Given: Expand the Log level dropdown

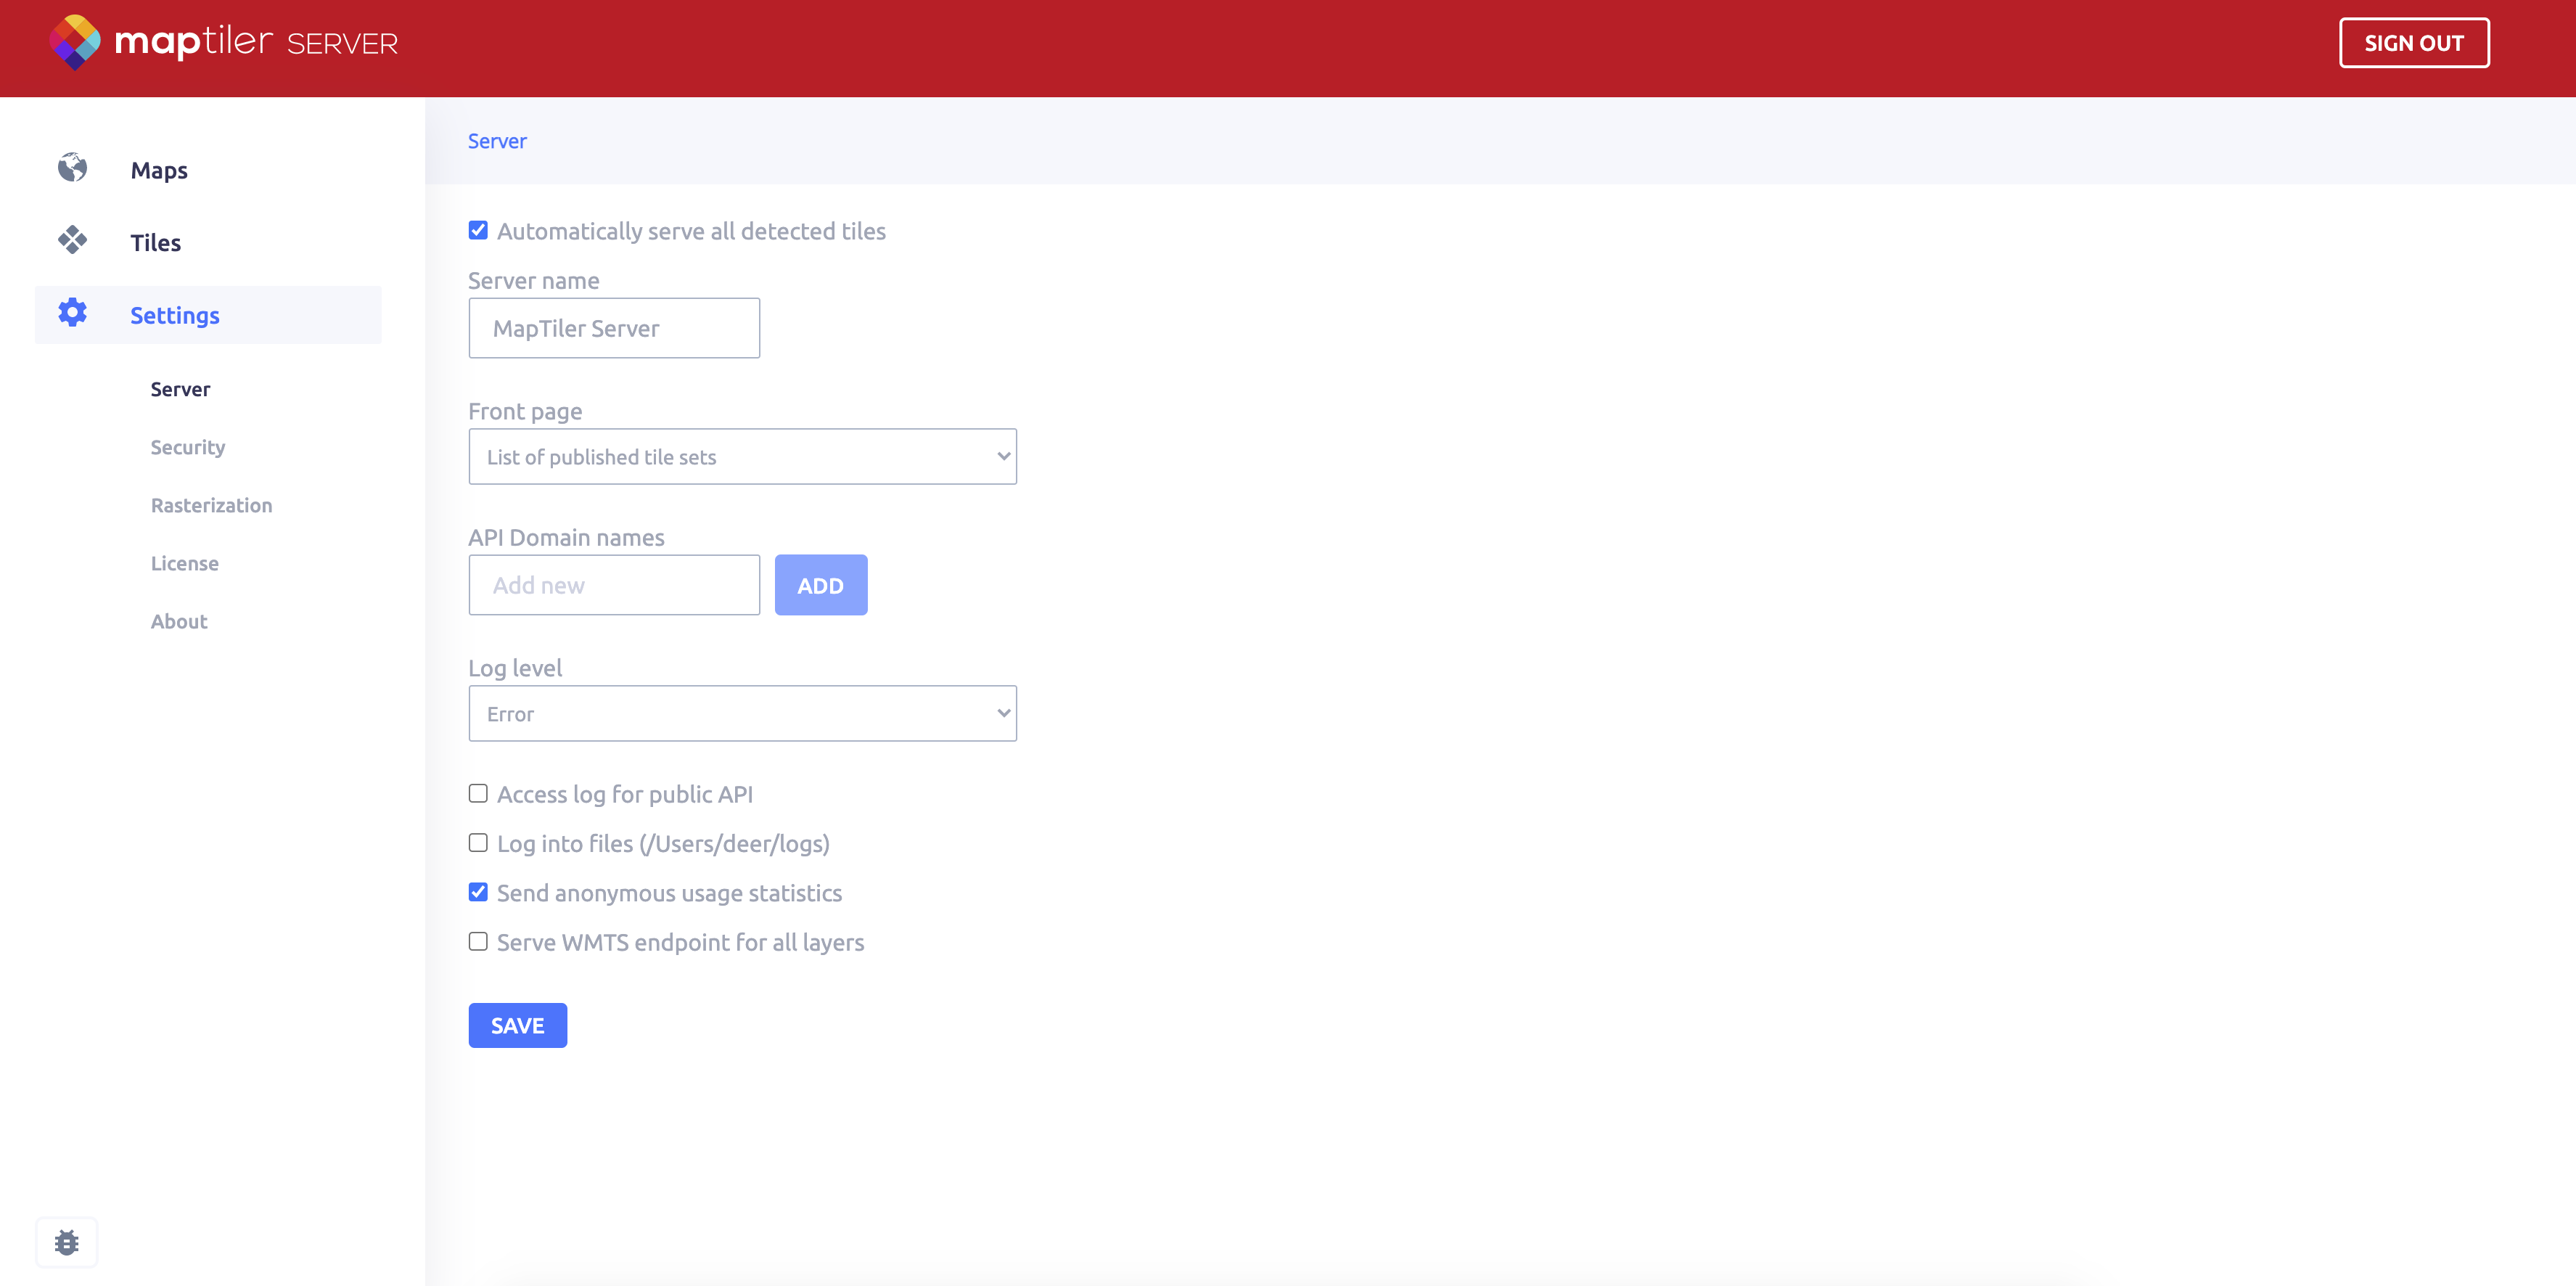Looking at the screenshot, I should [742, 713].
